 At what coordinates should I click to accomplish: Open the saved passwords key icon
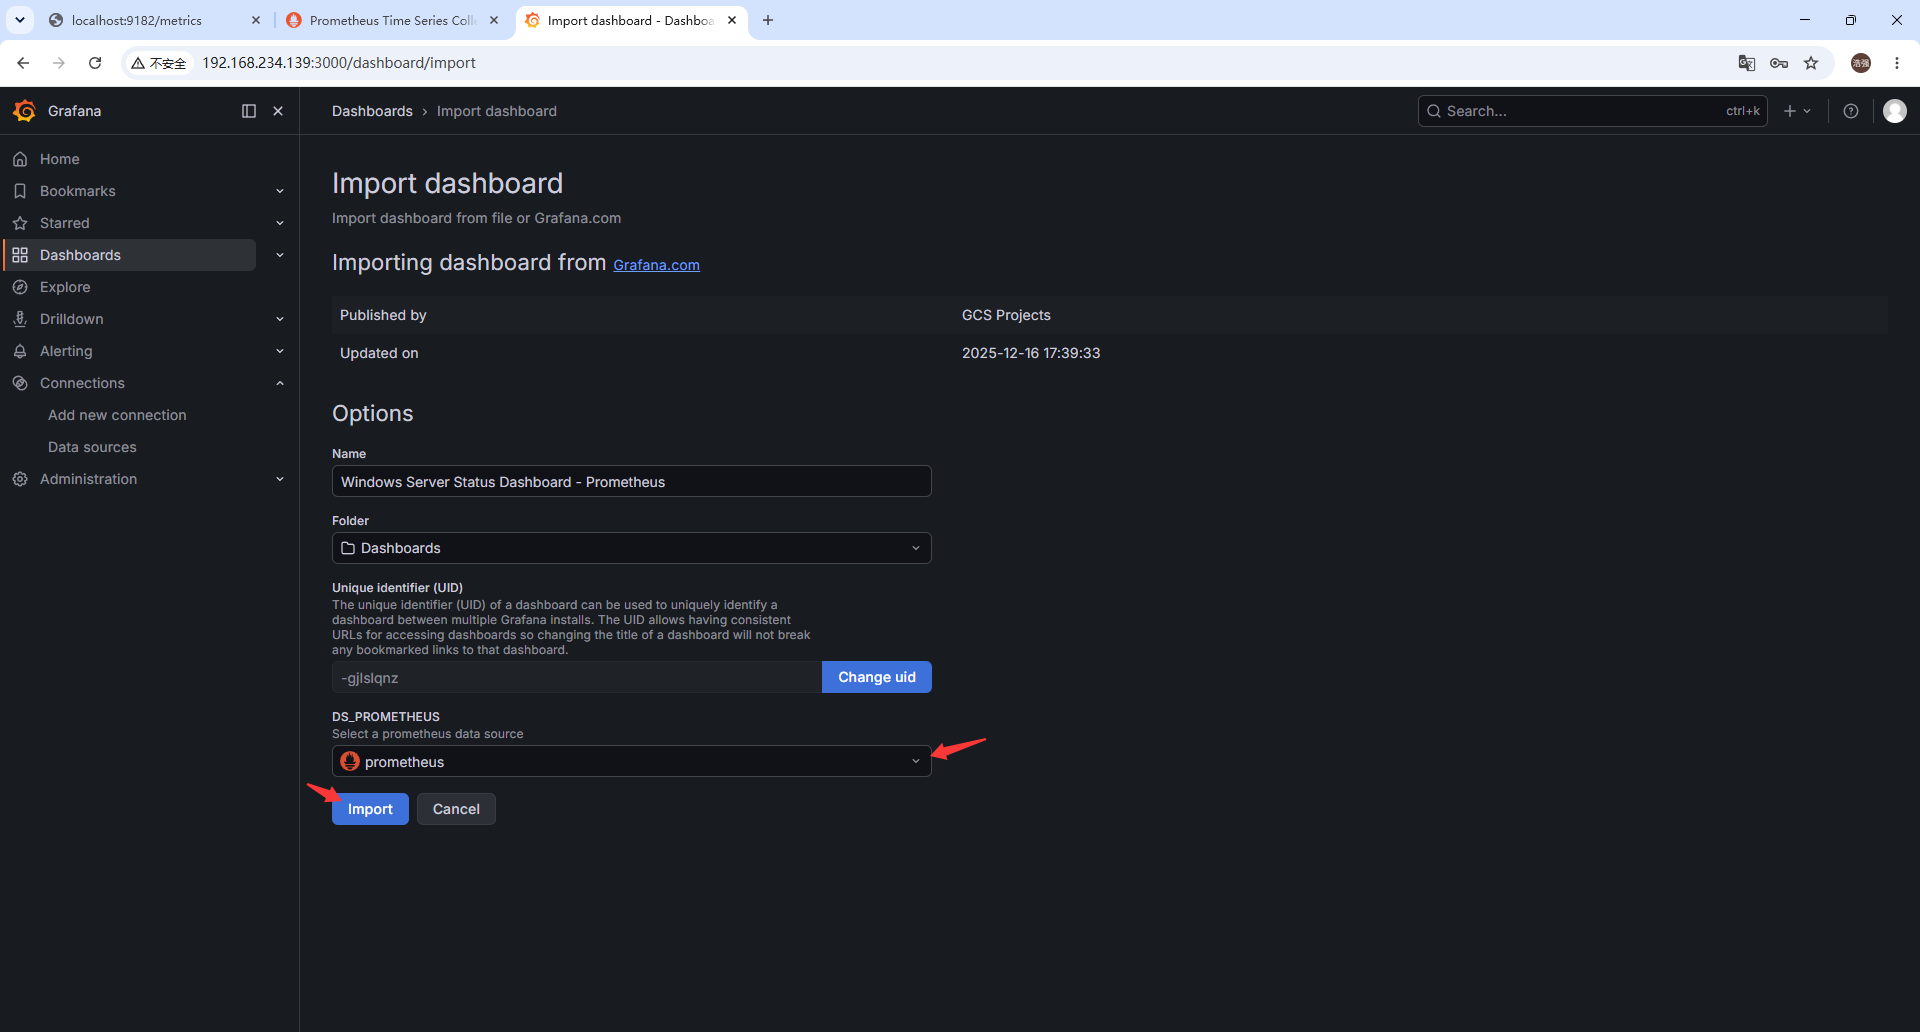pos(1779,63)
